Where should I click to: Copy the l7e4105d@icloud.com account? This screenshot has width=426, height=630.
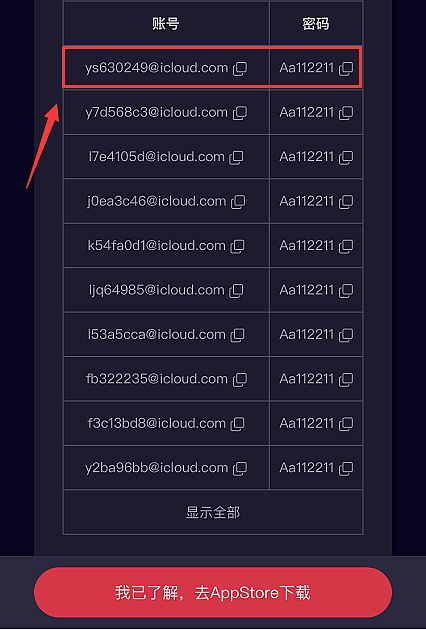[x=236, y=157]
